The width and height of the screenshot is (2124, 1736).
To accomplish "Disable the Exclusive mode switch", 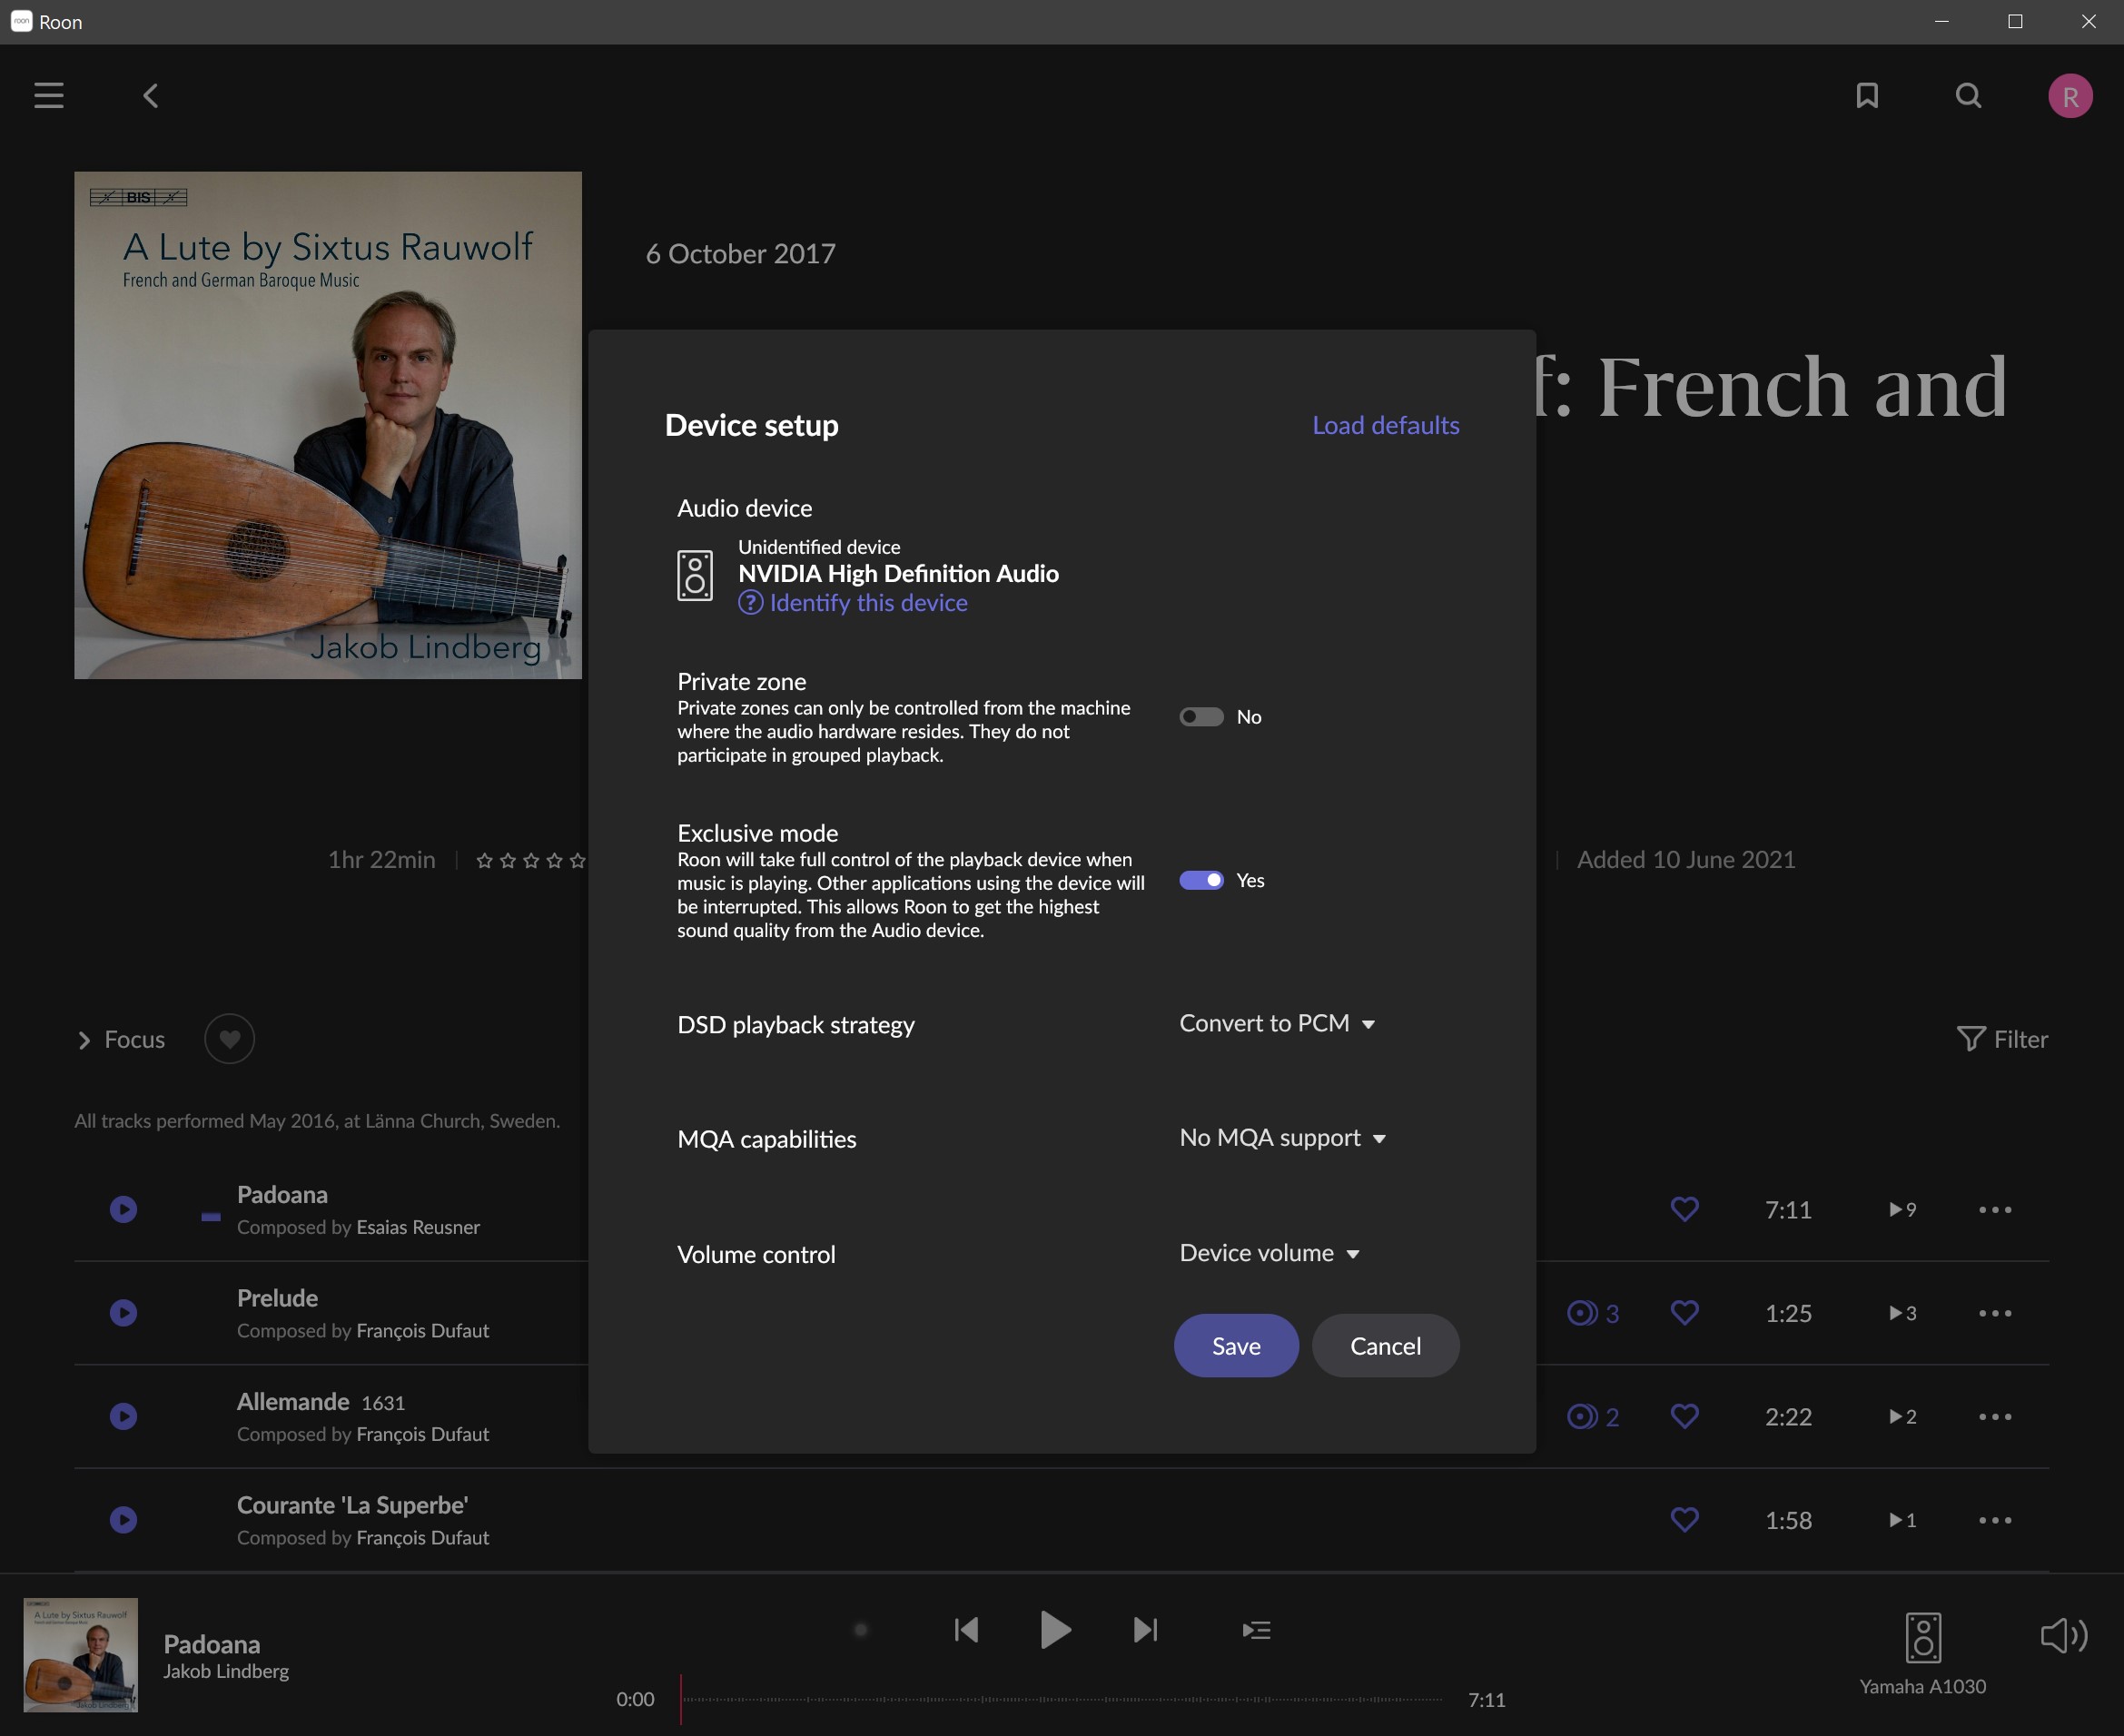I will pyautogui.click(x=1201, y=880).
